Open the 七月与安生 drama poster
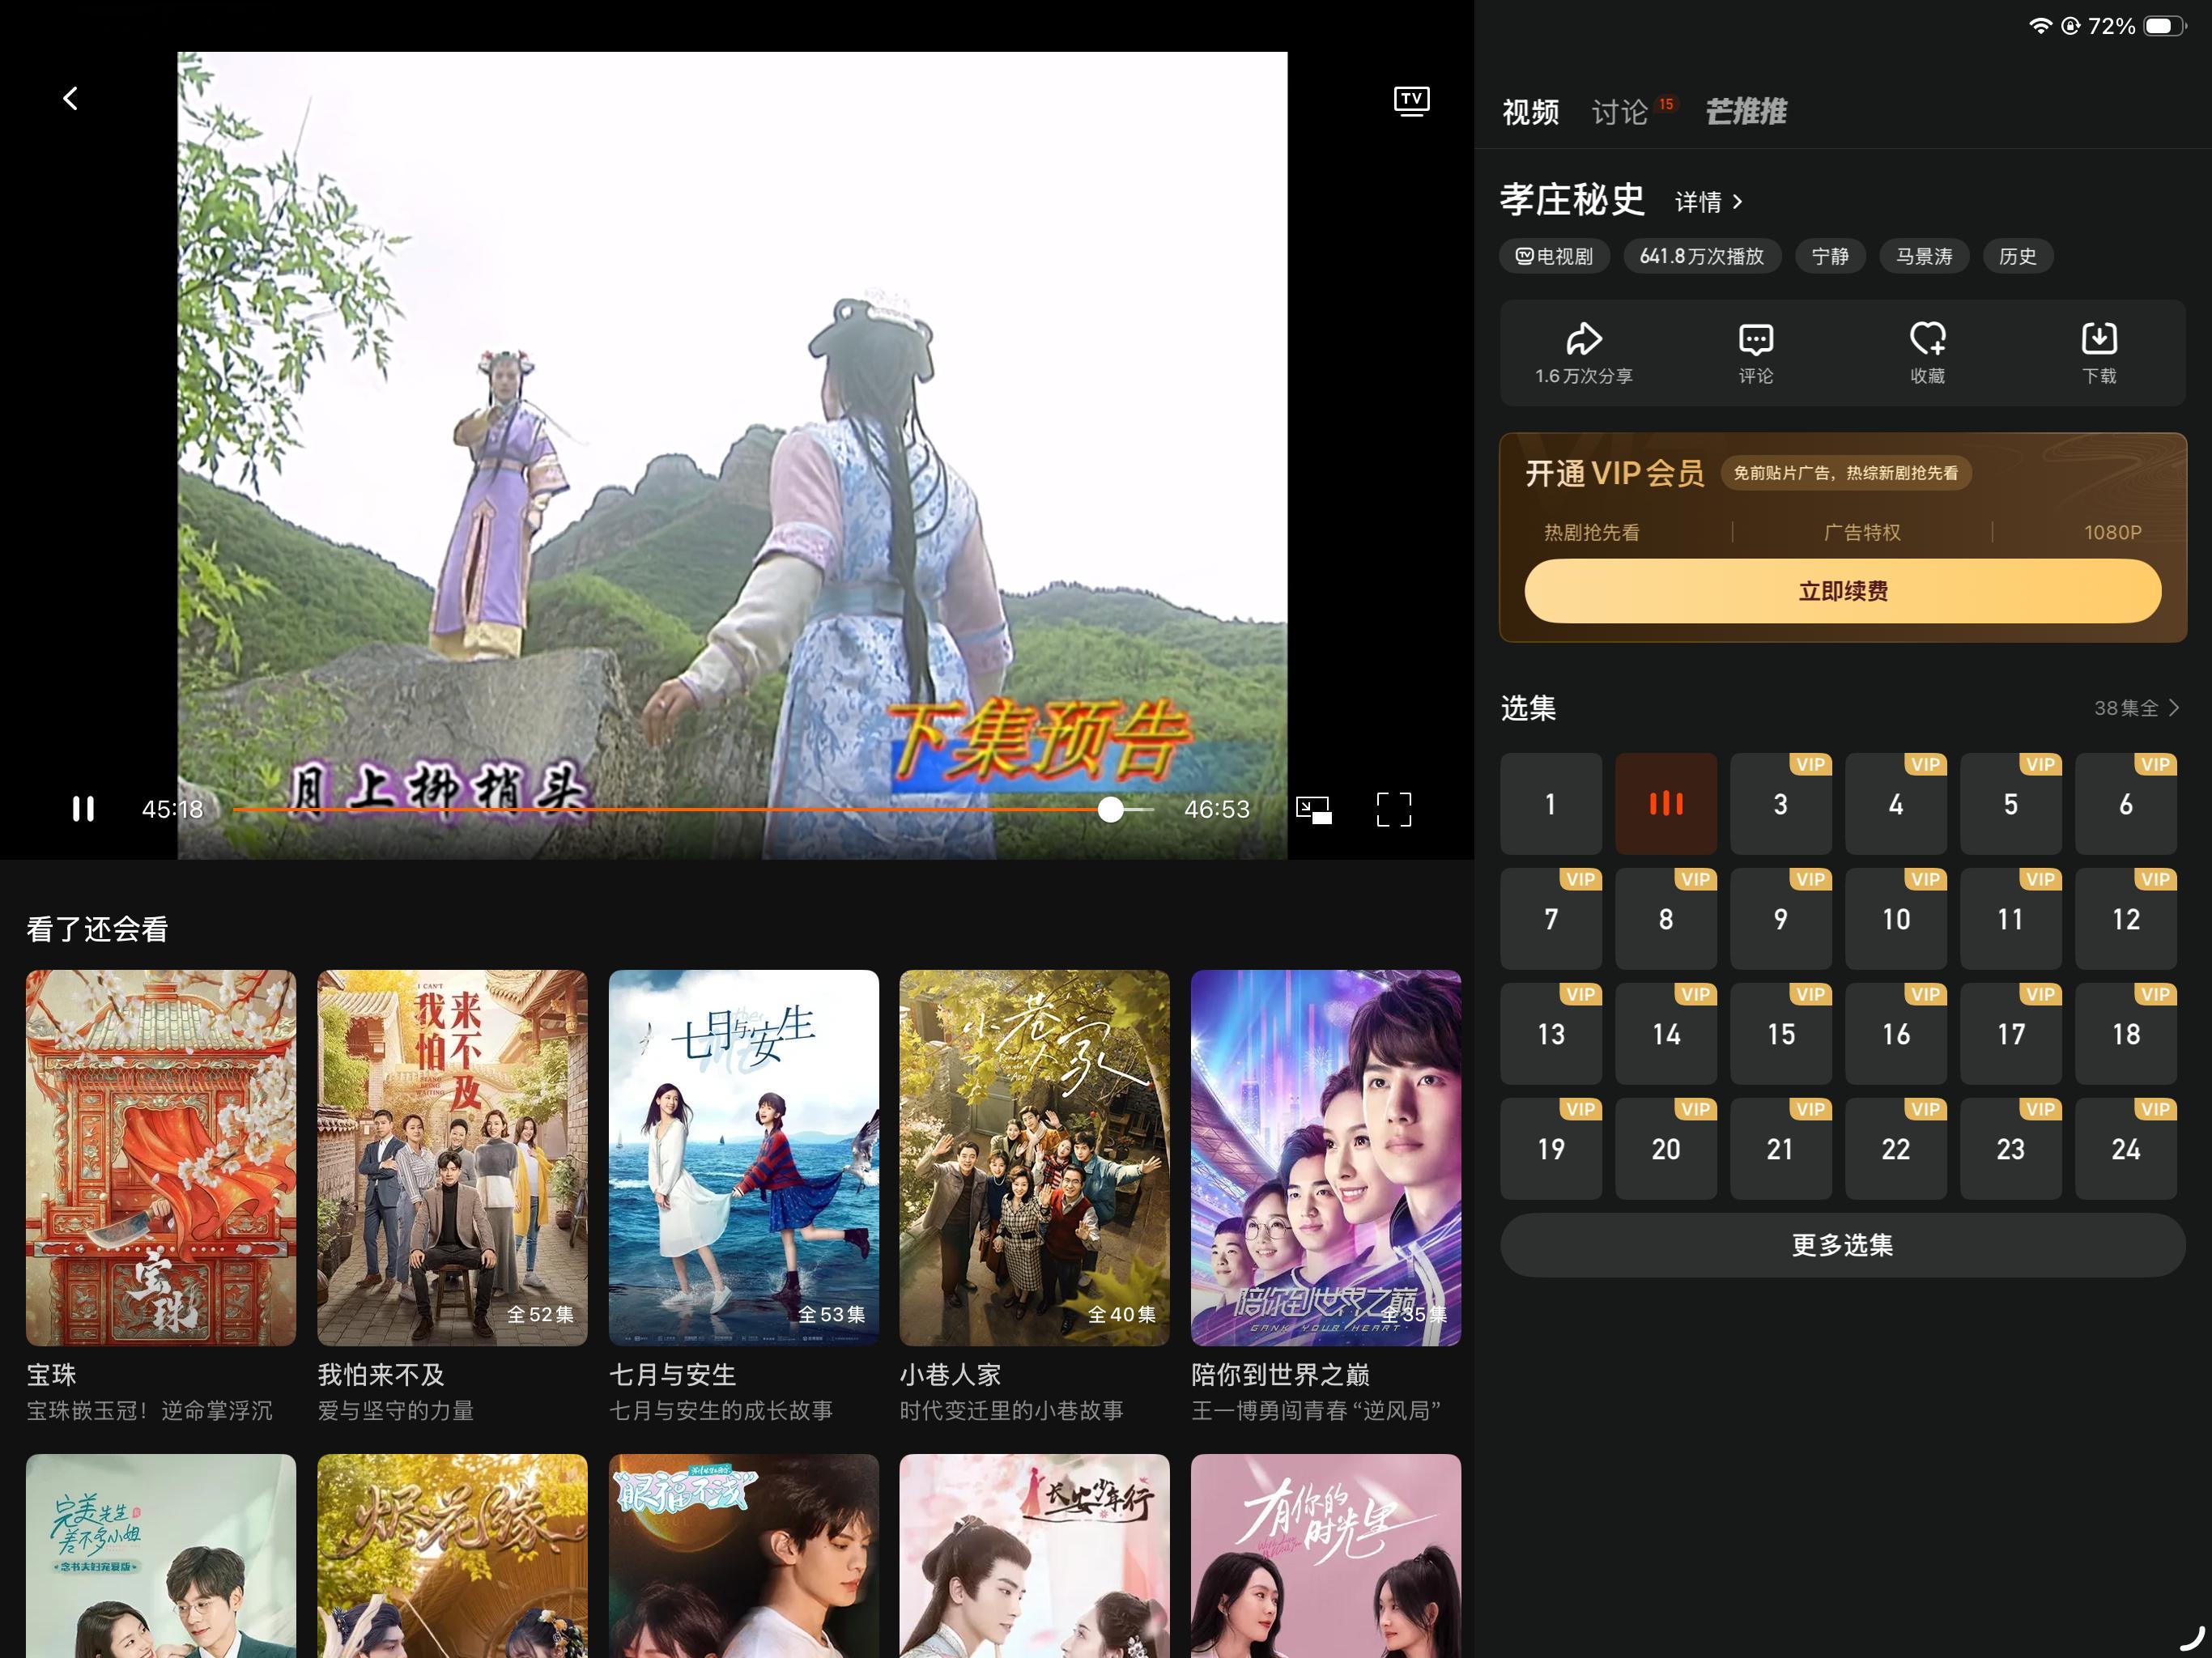This screenshot has height=1658, width=2212. click(744, 1158)
